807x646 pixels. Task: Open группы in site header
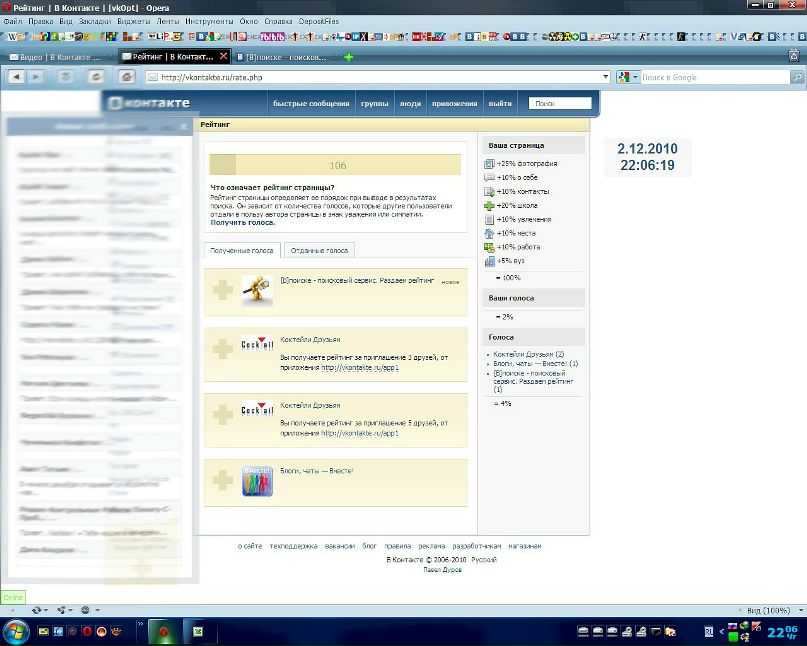(x=374, y=103)
